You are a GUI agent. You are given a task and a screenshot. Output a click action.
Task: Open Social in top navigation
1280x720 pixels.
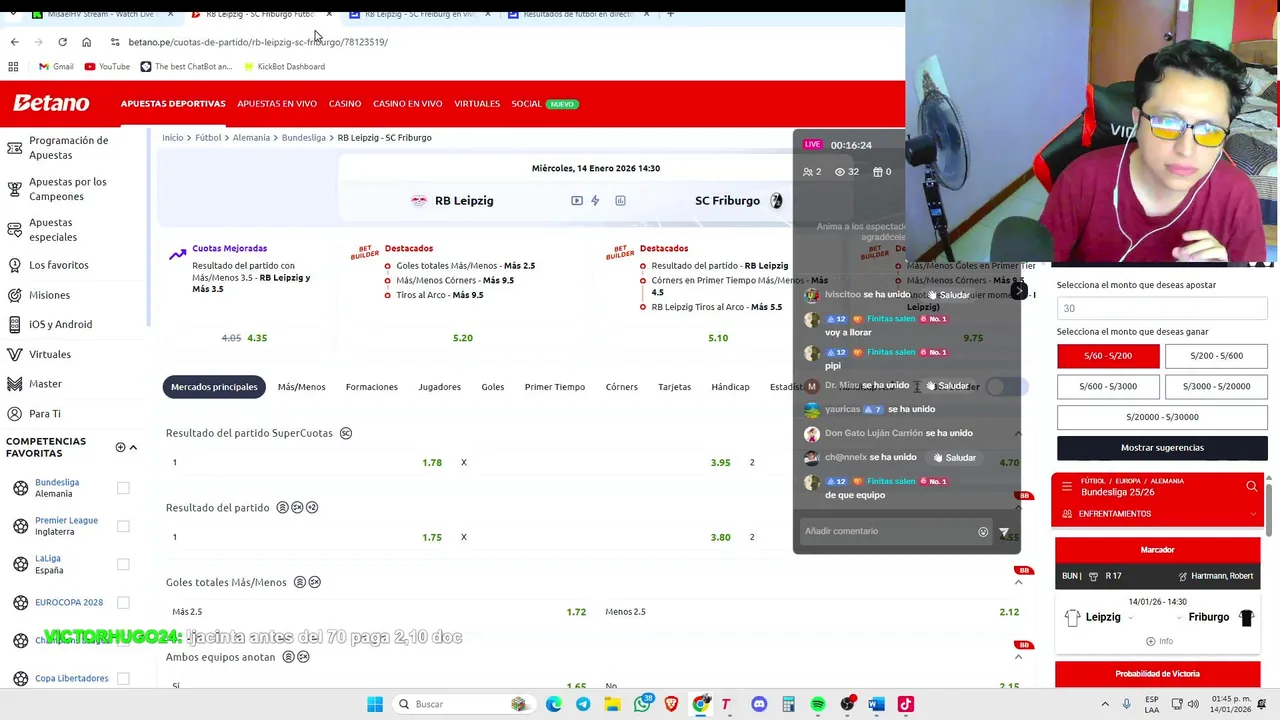526,104
